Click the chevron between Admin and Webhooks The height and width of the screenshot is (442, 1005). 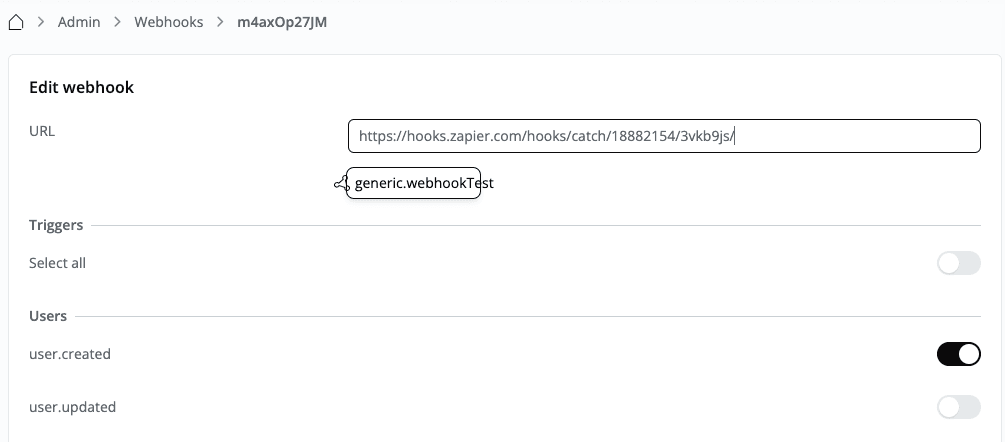click(x=118, y=22)
